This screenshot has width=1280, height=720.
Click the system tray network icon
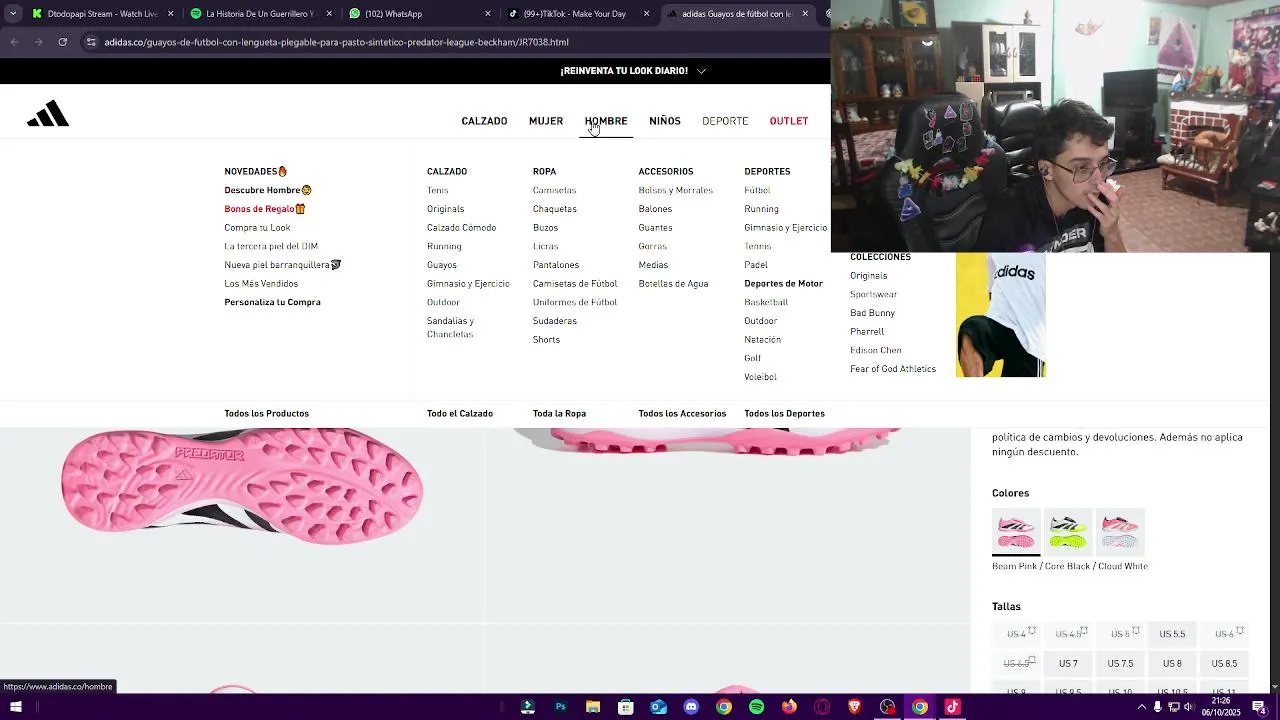[1174, 707]
